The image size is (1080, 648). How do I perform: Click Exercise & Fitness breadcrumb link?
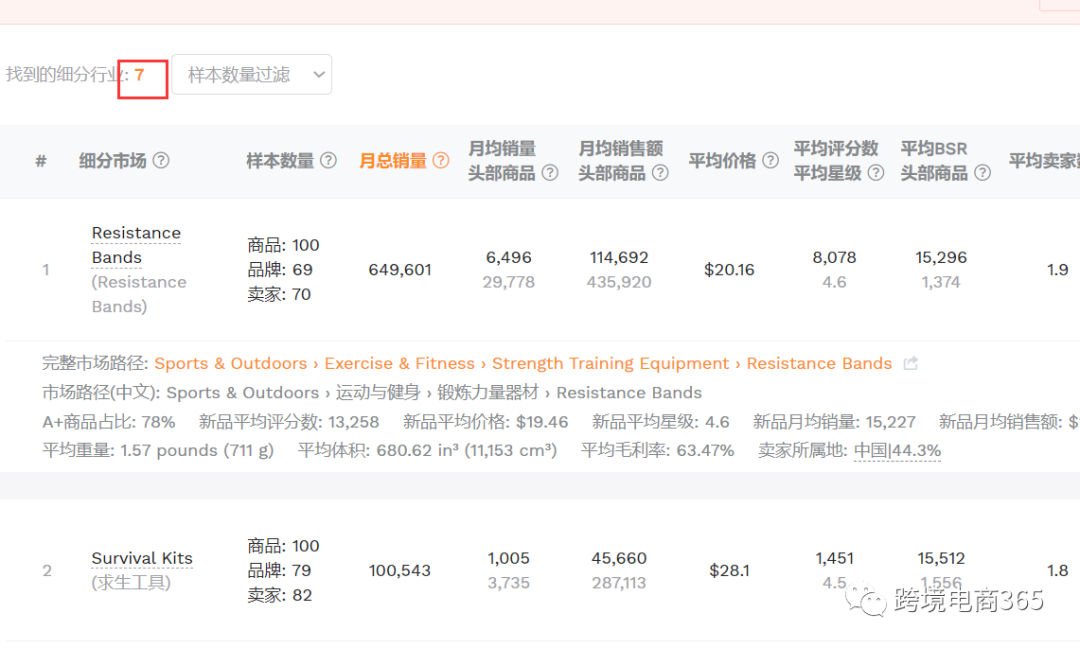pyautogui.click(x=399, y=364)
